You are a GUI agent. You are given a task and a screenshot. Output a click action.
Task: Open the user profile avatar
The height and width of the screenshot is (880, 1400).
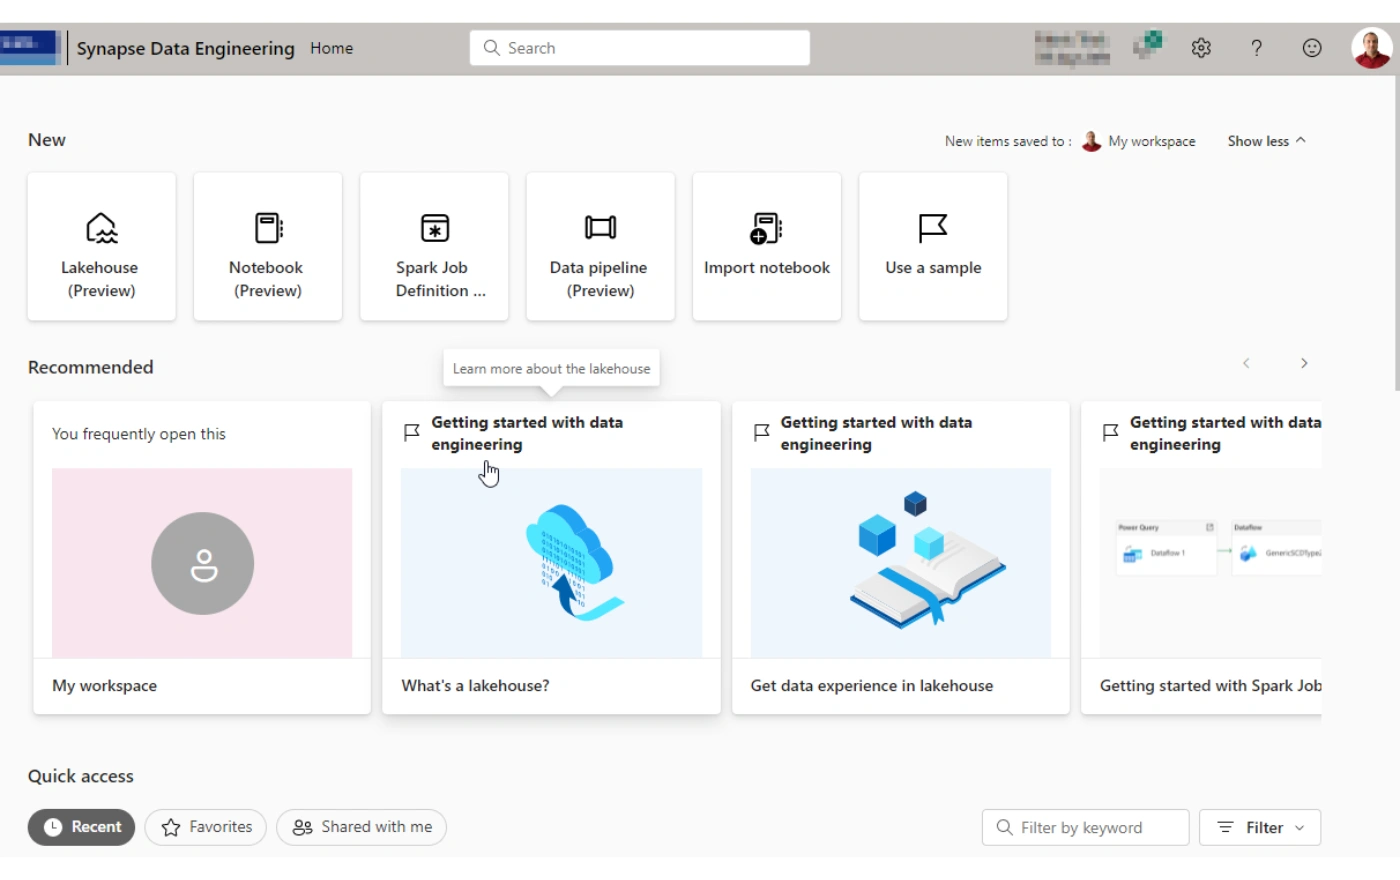pos(1371,48)
